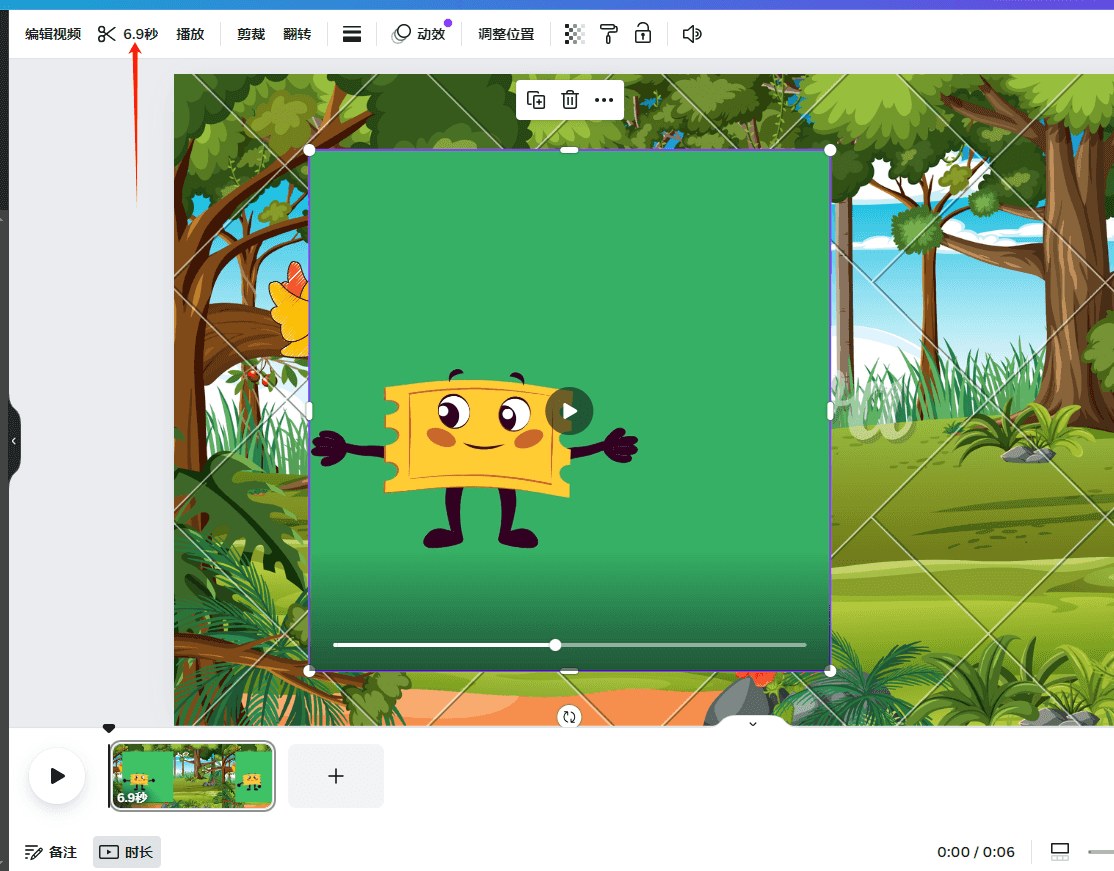Toggle the 时长 (Duration) timeline button
Viewport: 1114px width, 871px height.
127,852
